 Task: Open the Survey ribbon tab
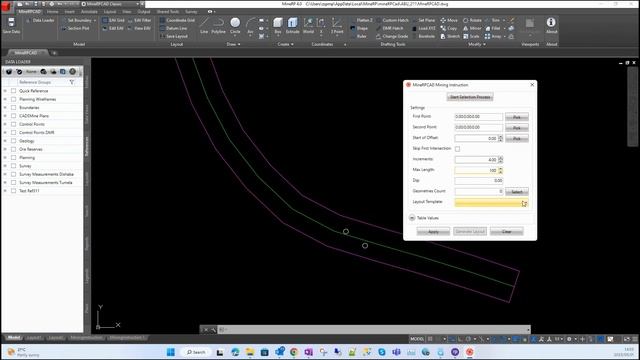point(191,12)
